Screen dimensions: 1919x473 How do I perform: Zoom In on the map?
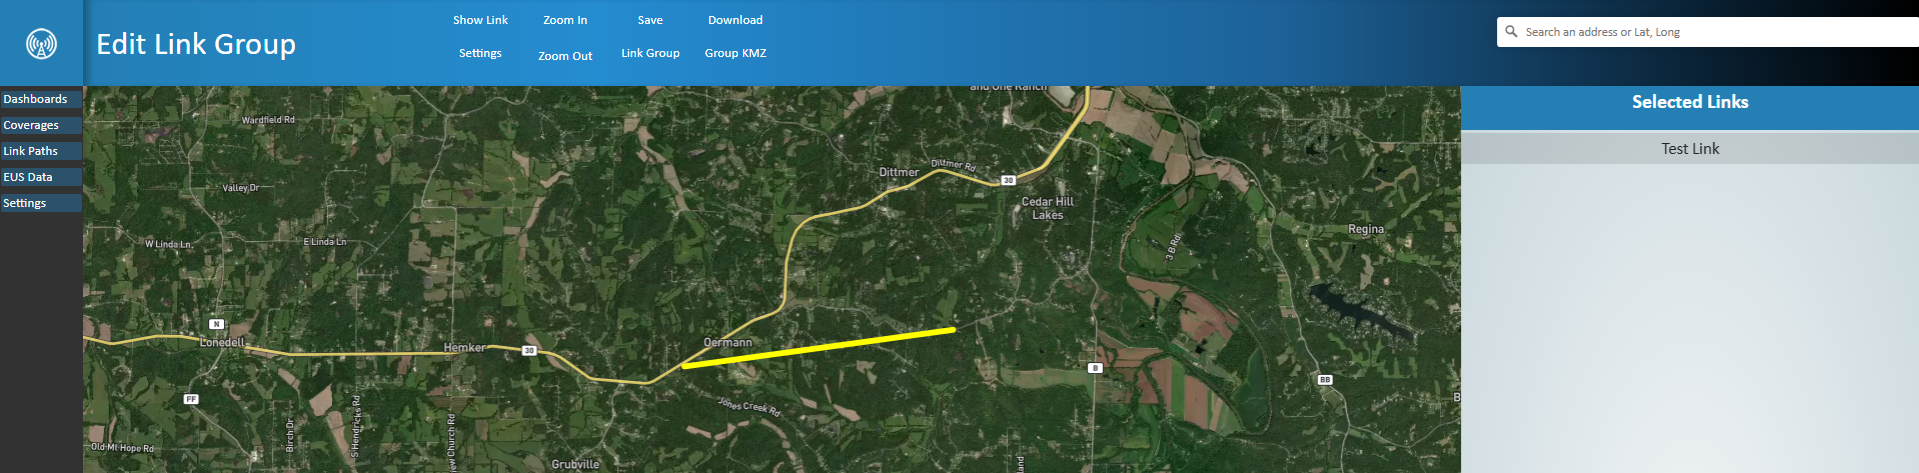tap(565, 20)
